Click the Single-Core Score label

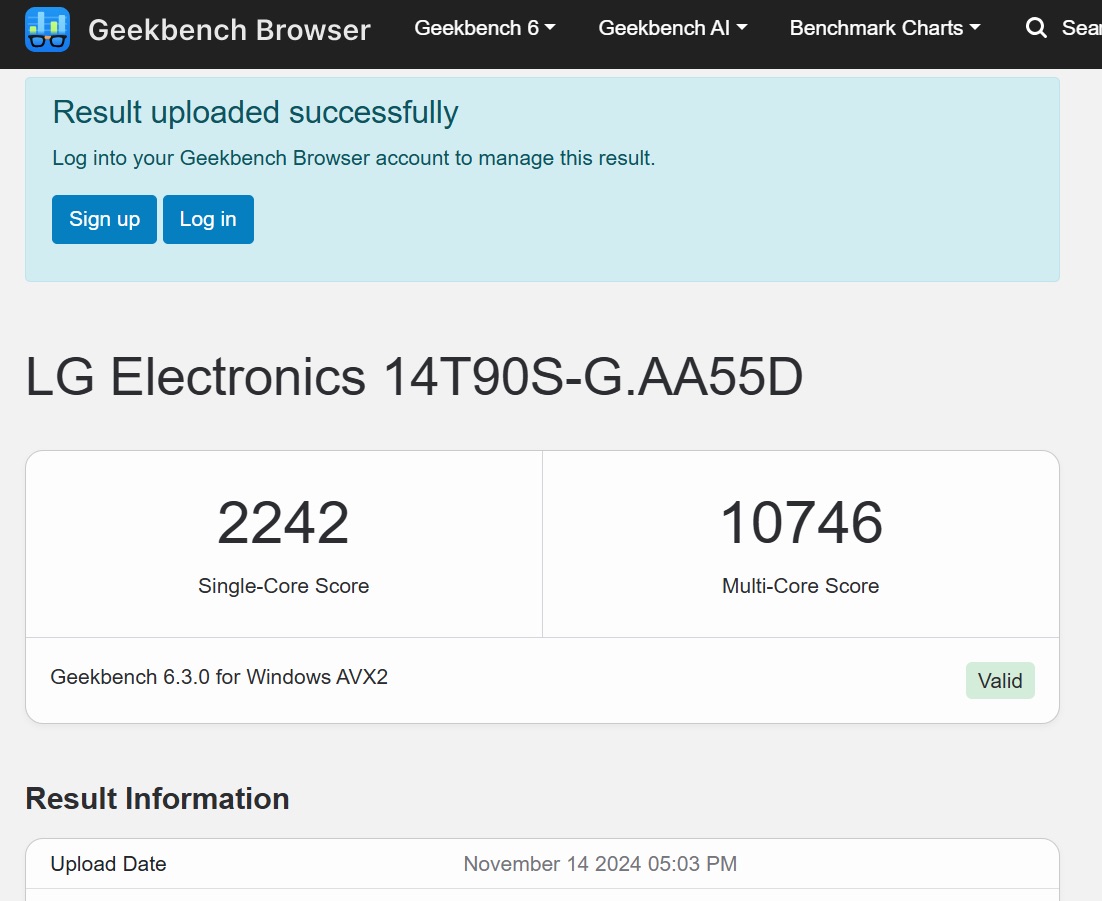283,586
